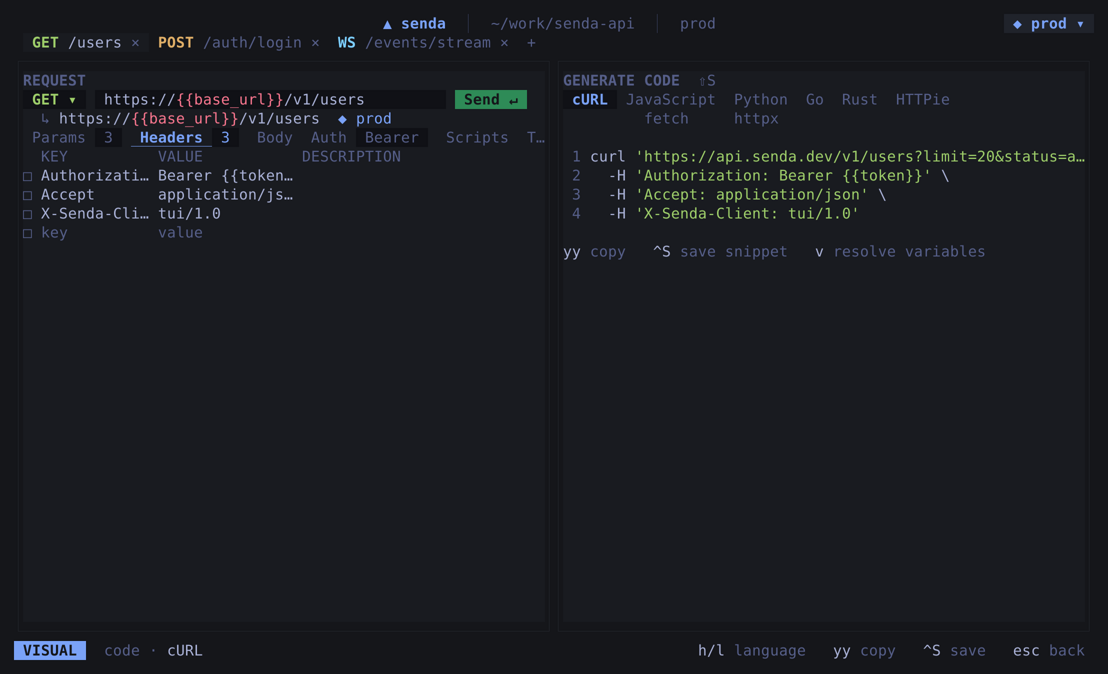1108x674 pixels.
Task: Open the prod environment dropdown at top right
Action: tap(1049, 24)
